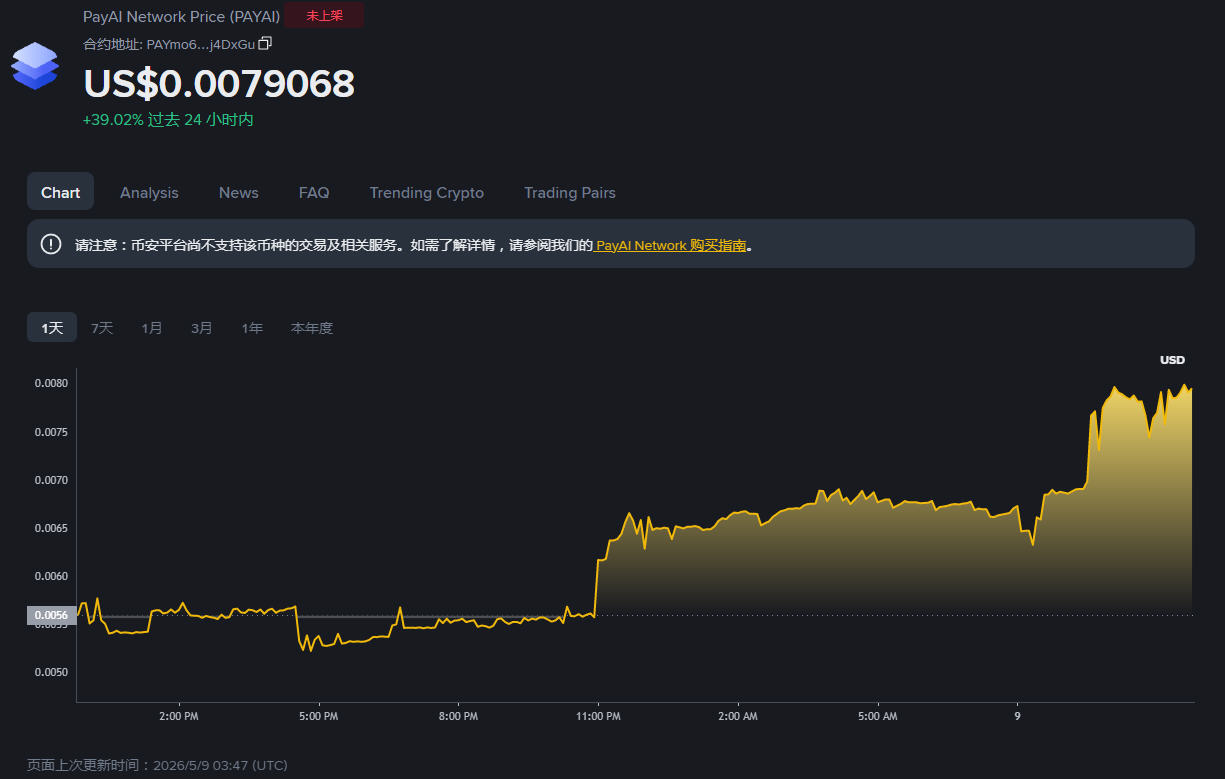The height and width of the screenshot is (779, 1225).
Task: Select the 3月 chart range
Action: 202,327
